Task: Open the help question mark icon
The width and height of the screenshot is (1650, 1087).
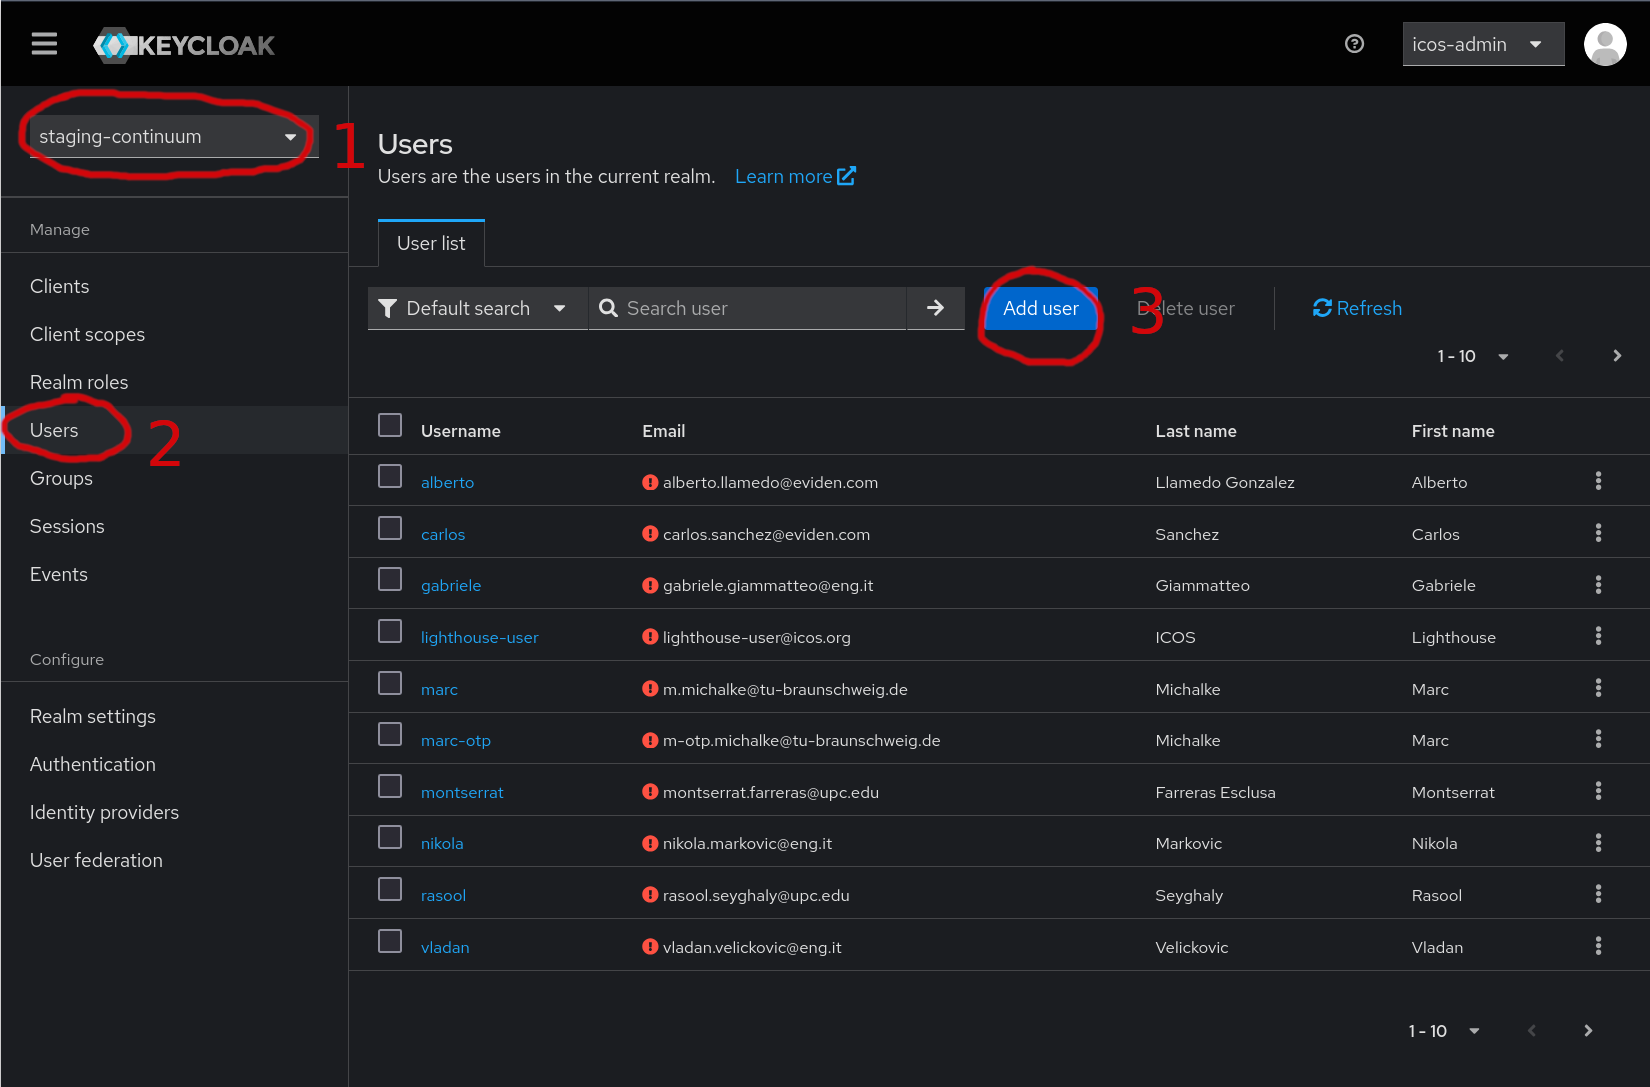Action: point(1354,44)
